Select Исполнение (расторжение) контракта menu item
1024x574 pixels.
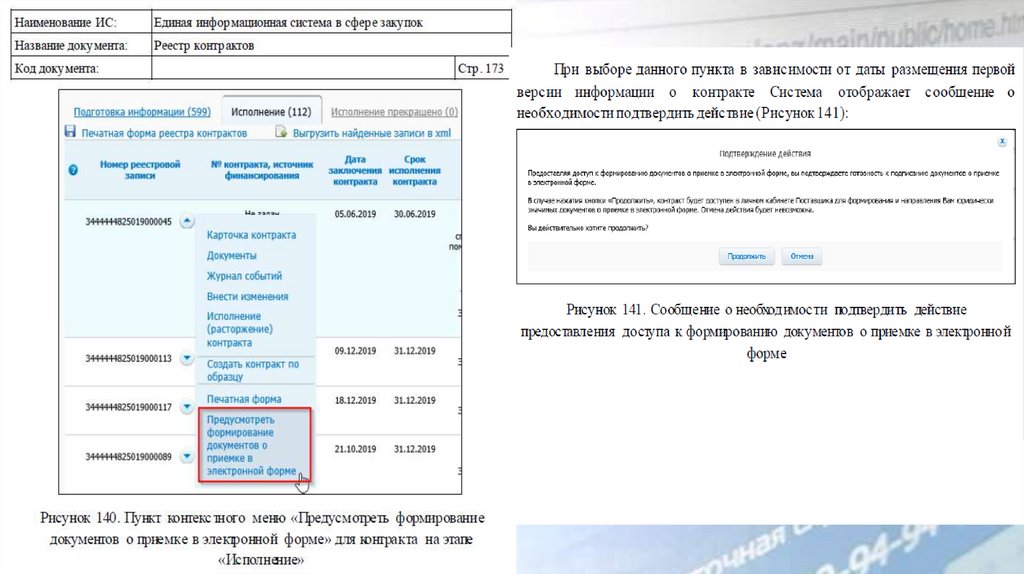pos(241,329)
